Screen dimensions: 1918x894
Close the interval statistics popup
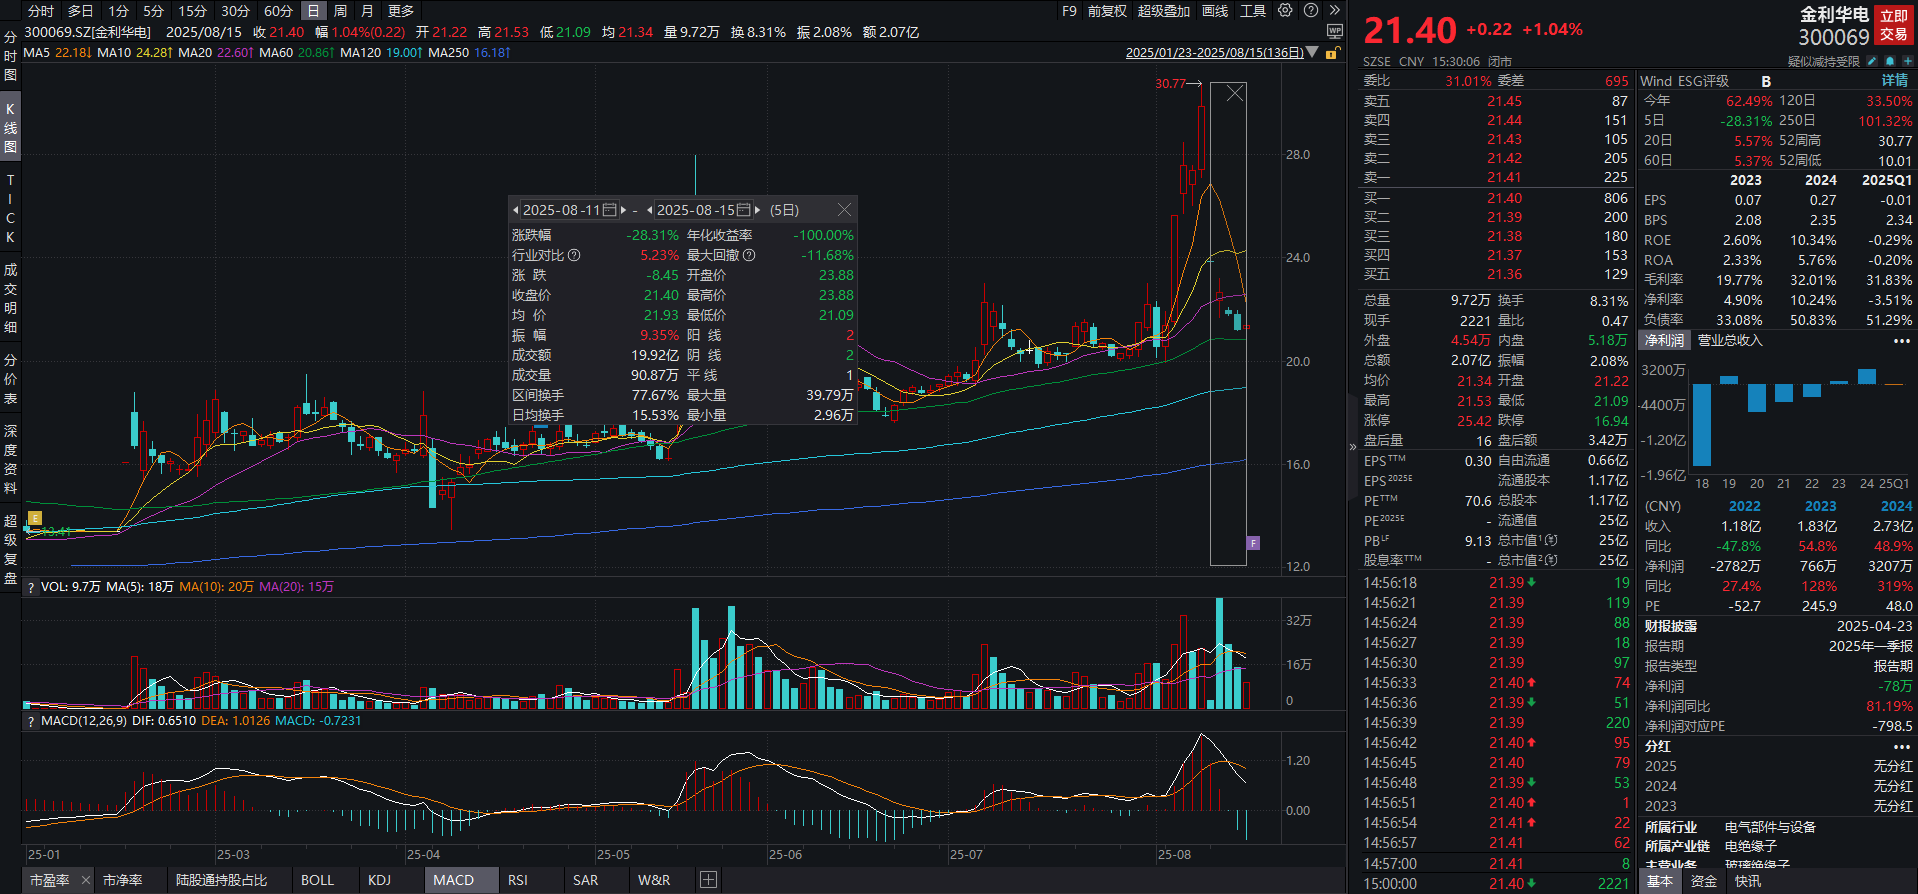844,210
